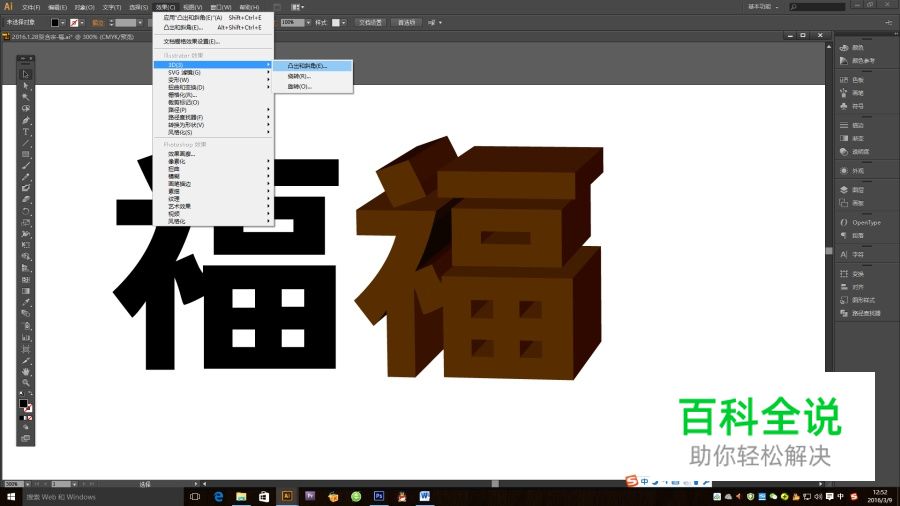Viewport: 900px width, 506px height.
Task: Click the fill color swatch in control bar
Action: click(55, 23)
